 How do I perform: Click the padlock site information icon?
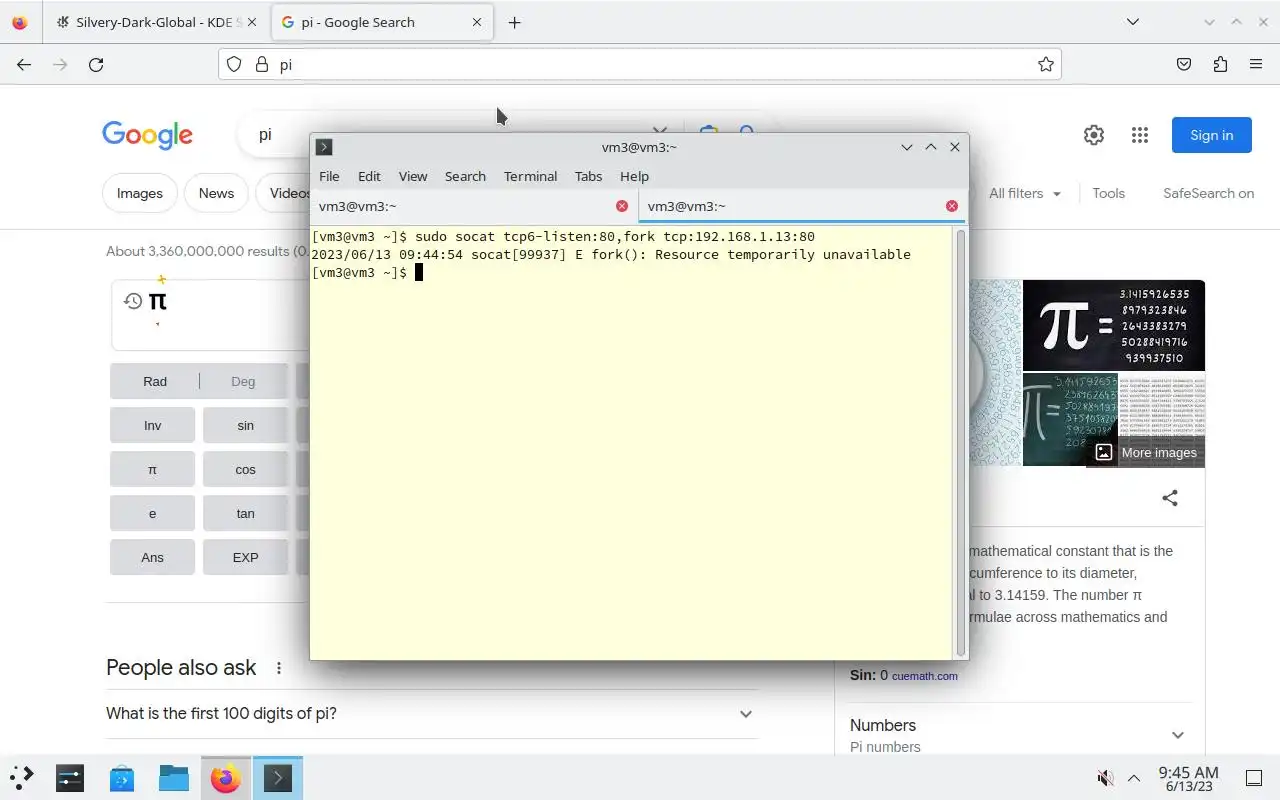click(262, 64)
